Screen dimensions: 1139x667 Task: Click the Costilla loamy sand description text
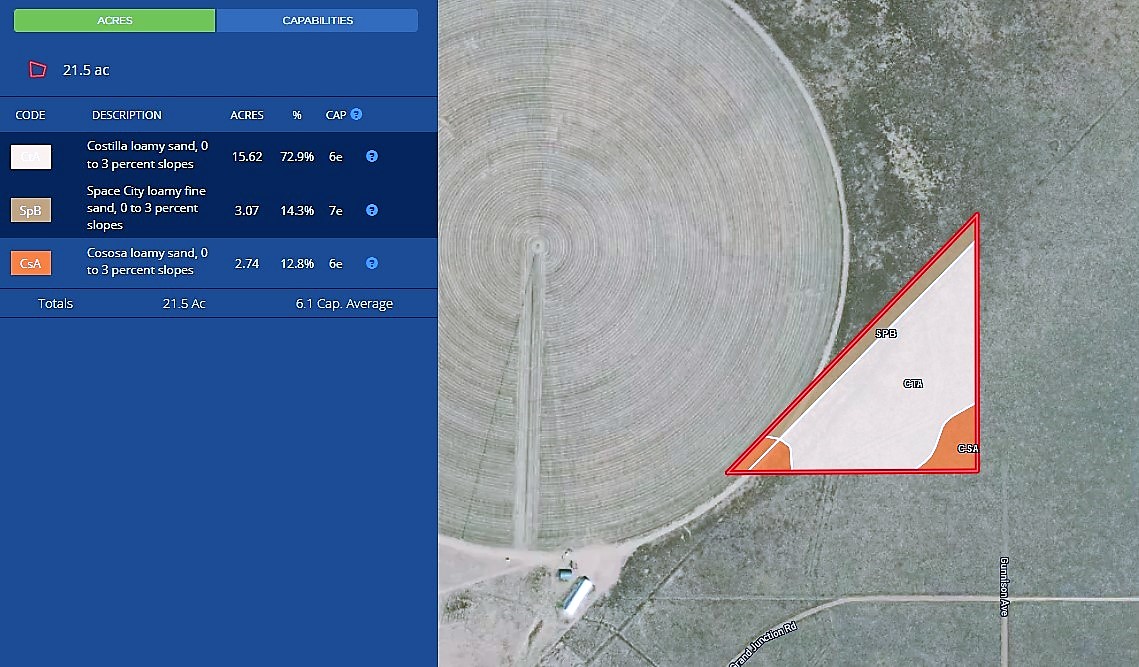point(147,155)
